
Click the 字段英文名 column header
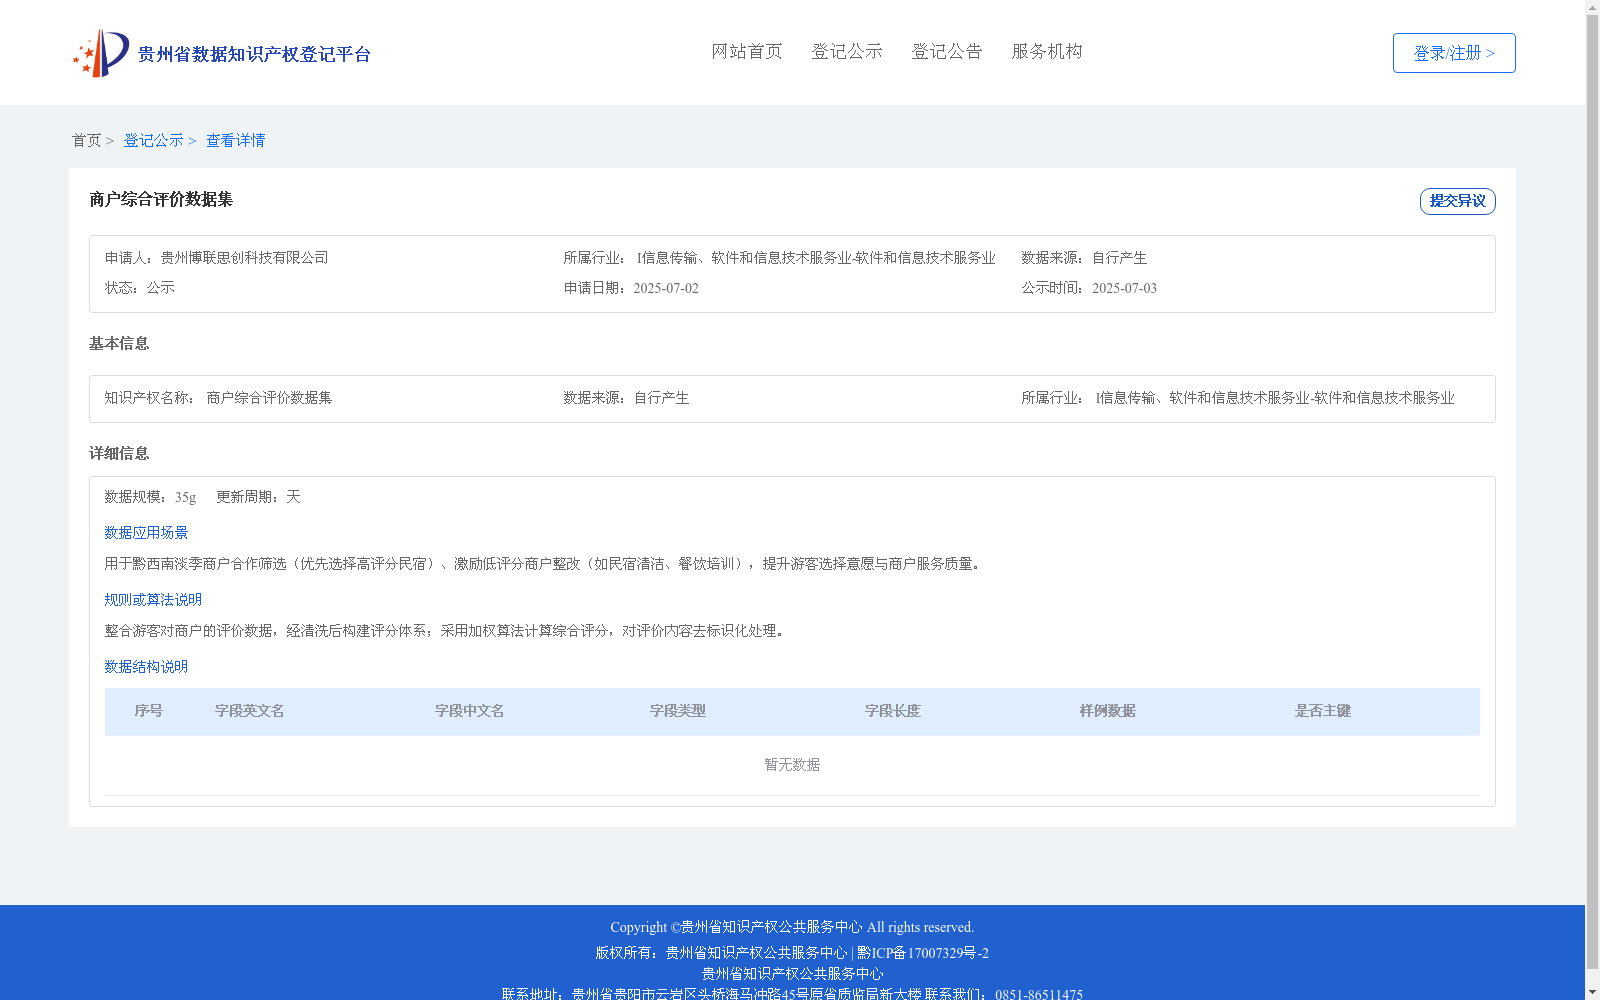pyautogui.click(x=250, y=711)
